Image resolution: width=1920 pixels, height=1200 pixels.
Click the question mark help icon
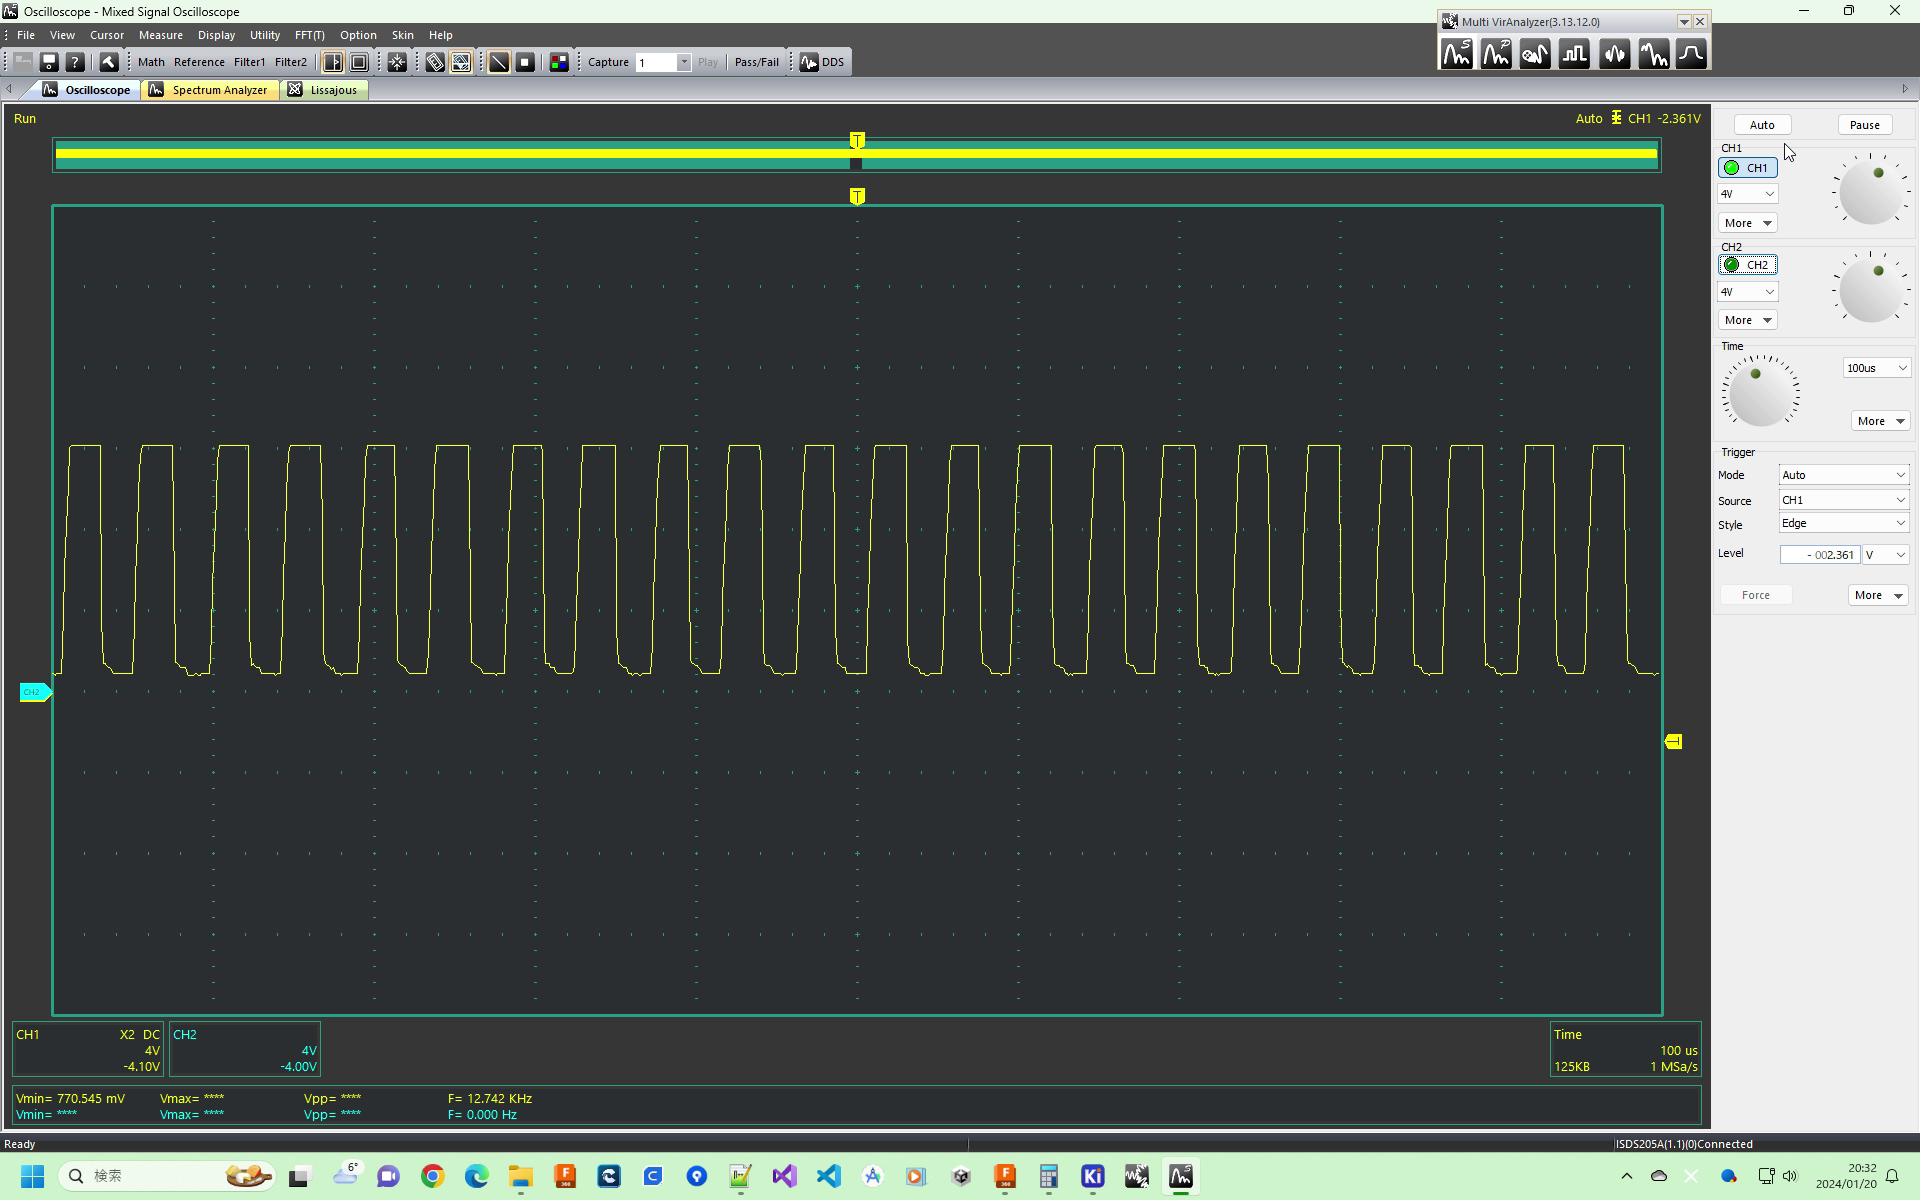[74, 62]
